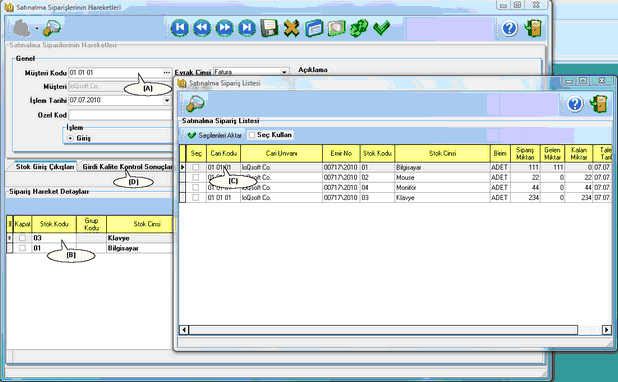Open the blue window form icon
This screenshot has height=382, width=618.
point(314,28)
